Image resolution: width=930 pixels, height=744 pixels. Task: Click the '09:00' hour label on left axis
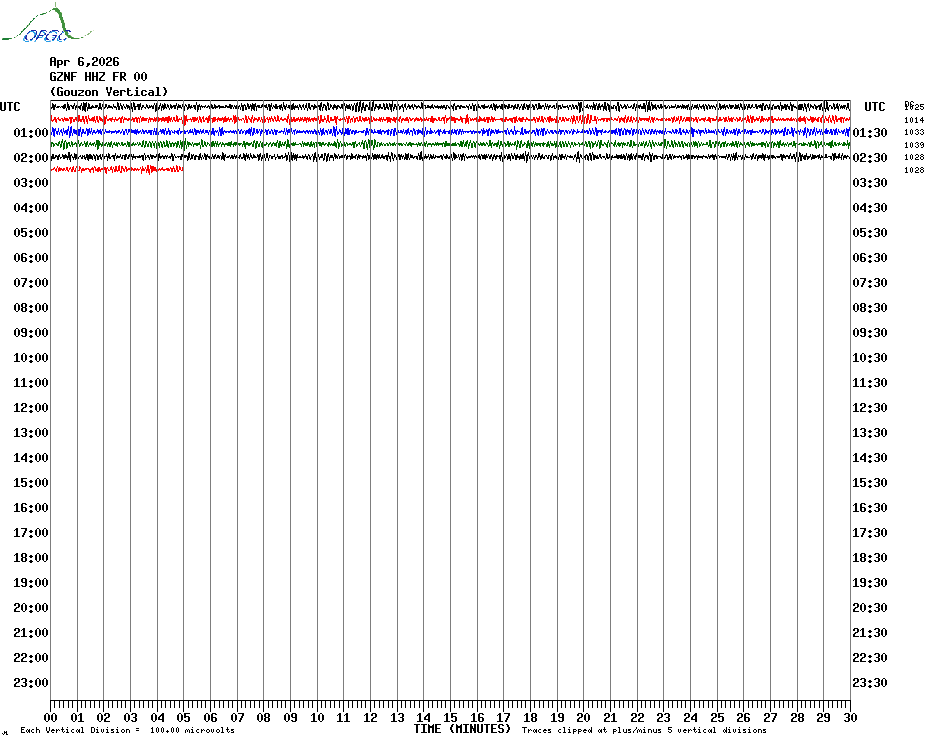coord(31,332)
